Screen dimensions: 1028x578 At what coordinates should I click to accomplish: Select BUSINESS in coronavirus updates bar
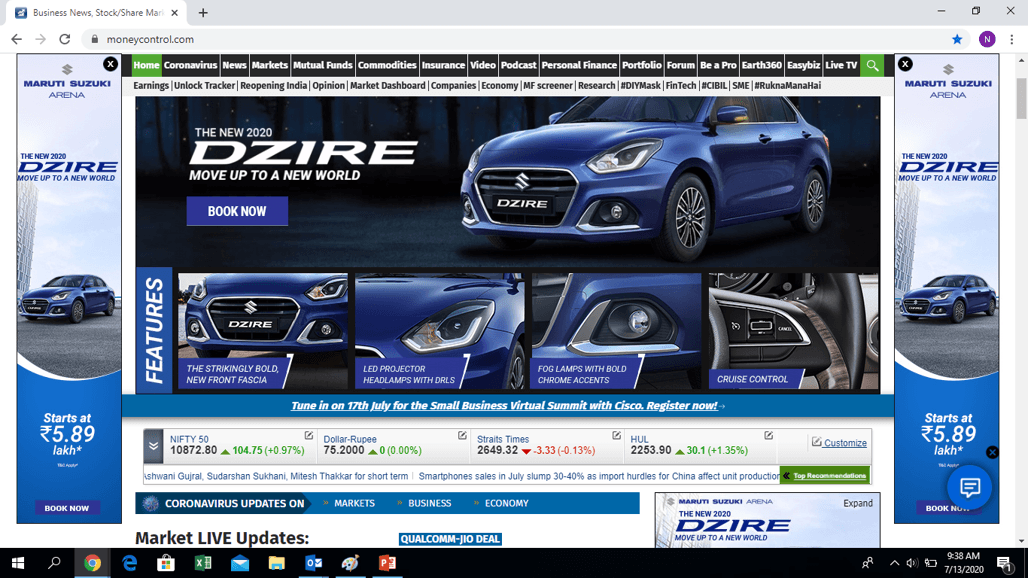(429, 503)
